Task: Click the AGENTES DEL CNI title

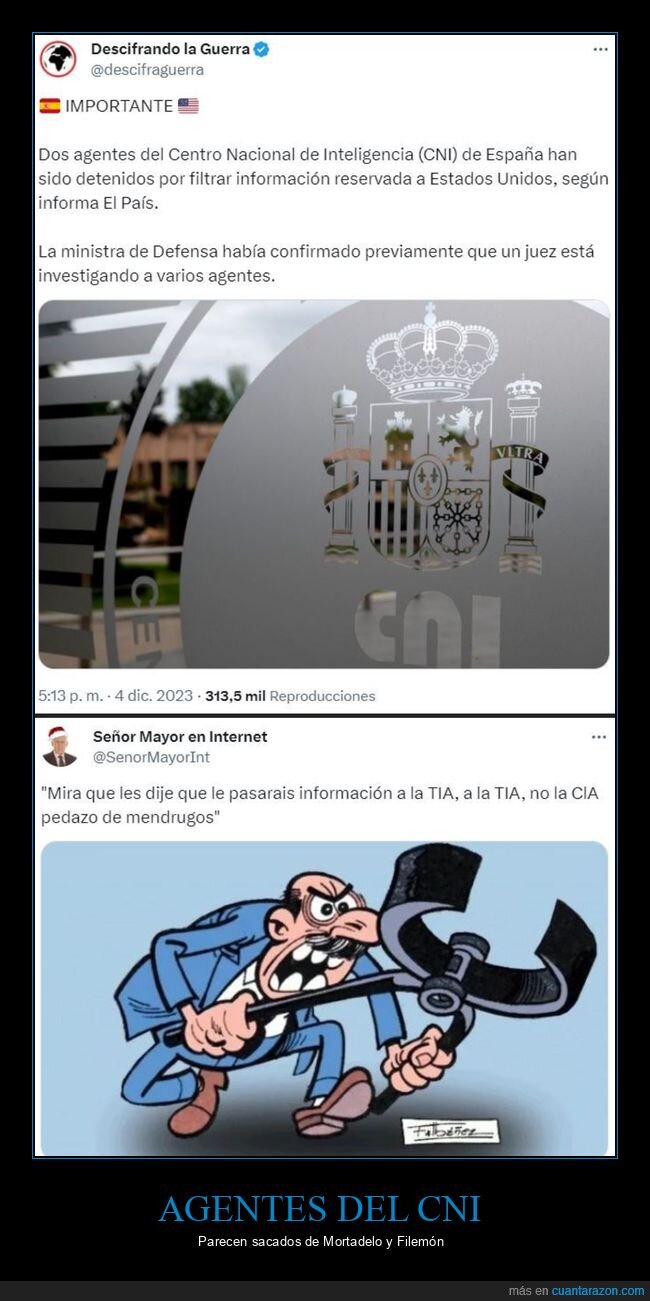Action: [x=320, y=1209]
